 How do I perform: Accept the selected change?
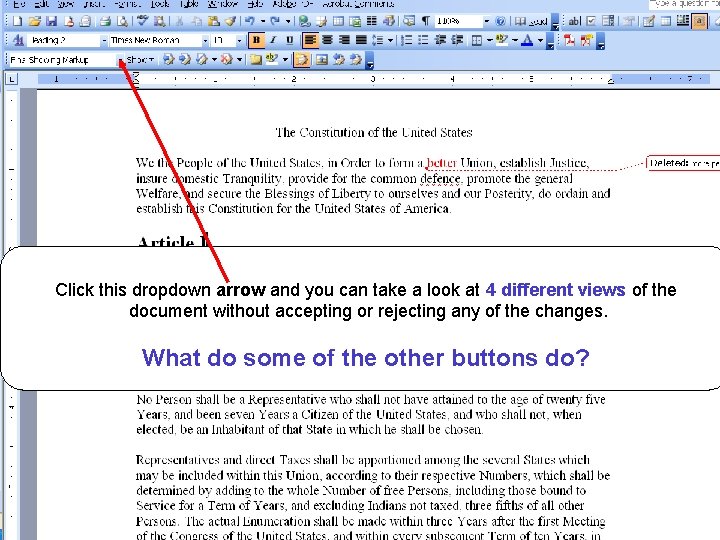pos(202,60)
